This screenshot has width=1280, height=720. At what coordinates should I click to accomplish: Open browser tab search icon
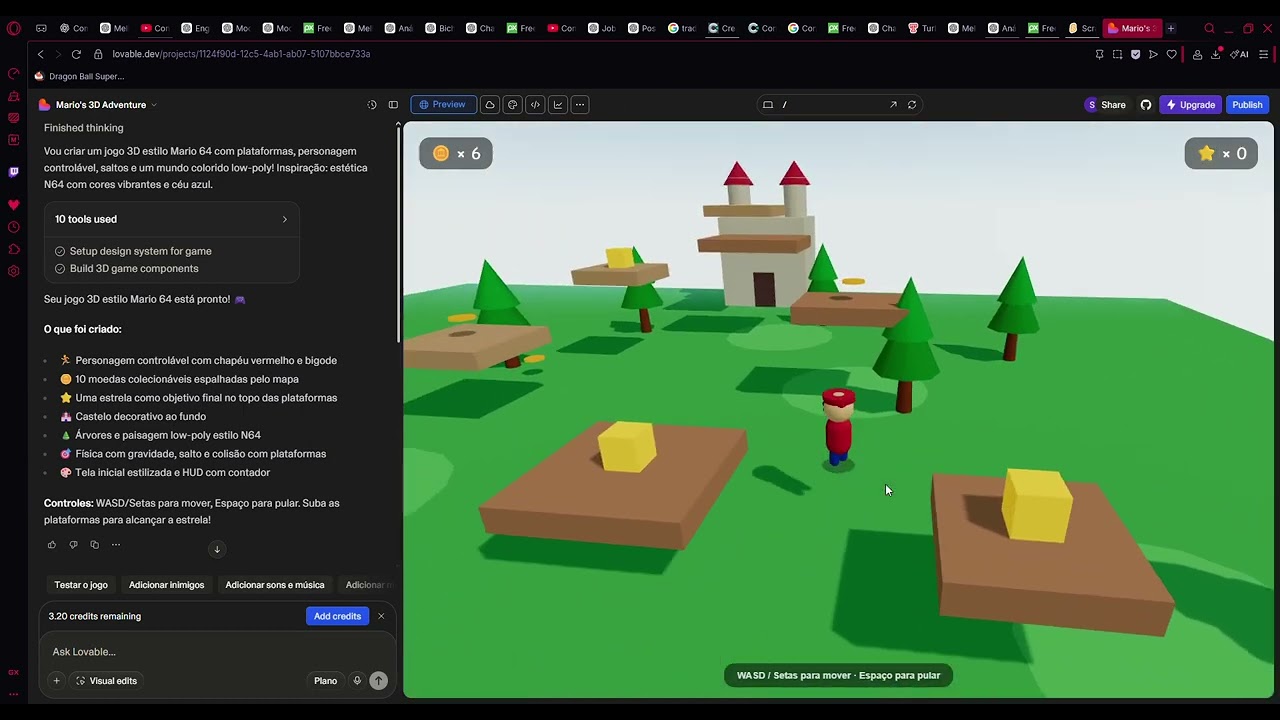[1209, 28]
